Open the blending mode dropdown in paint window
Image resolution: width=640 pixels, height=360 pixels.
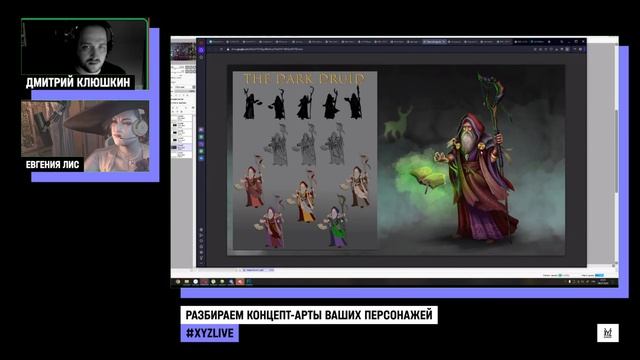pos(184,87)
